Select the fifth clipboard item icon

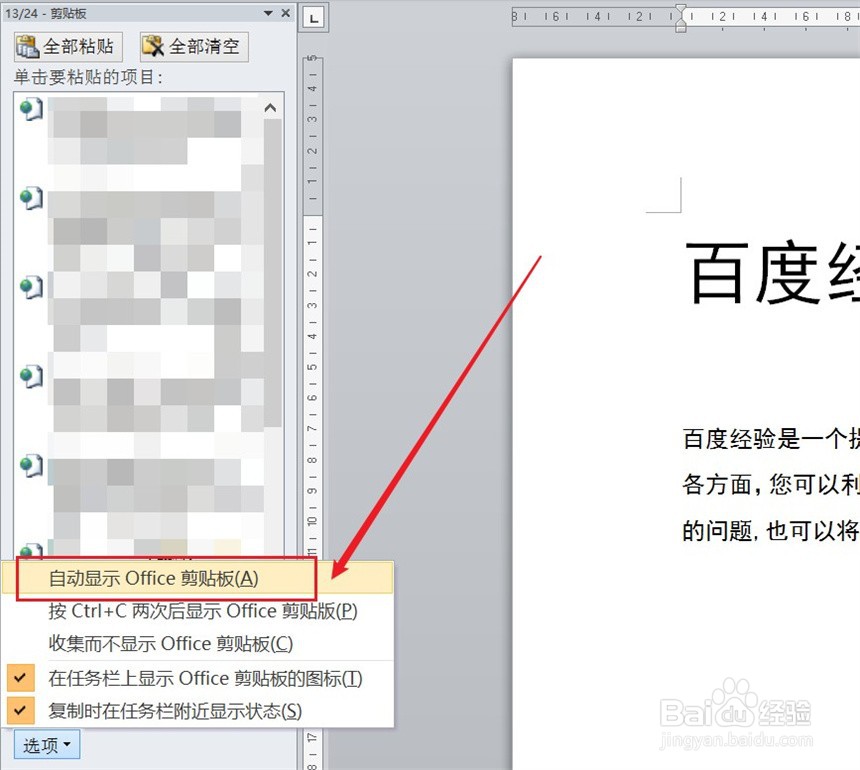(31, 466)
